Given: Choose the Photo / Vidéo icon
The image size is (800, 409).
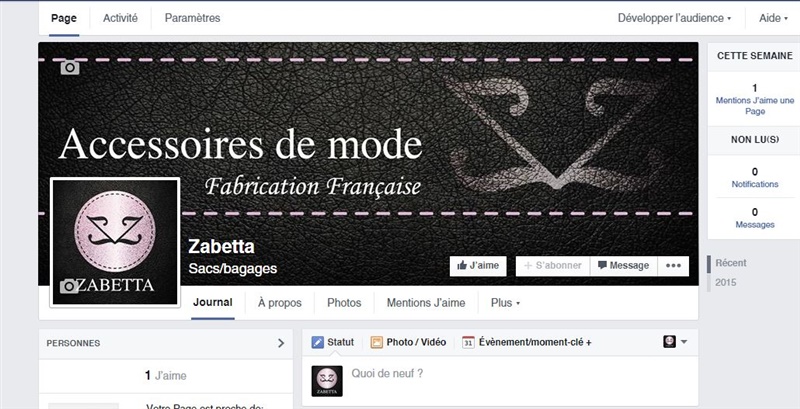Looking at the screenshot, I should 377,342.
